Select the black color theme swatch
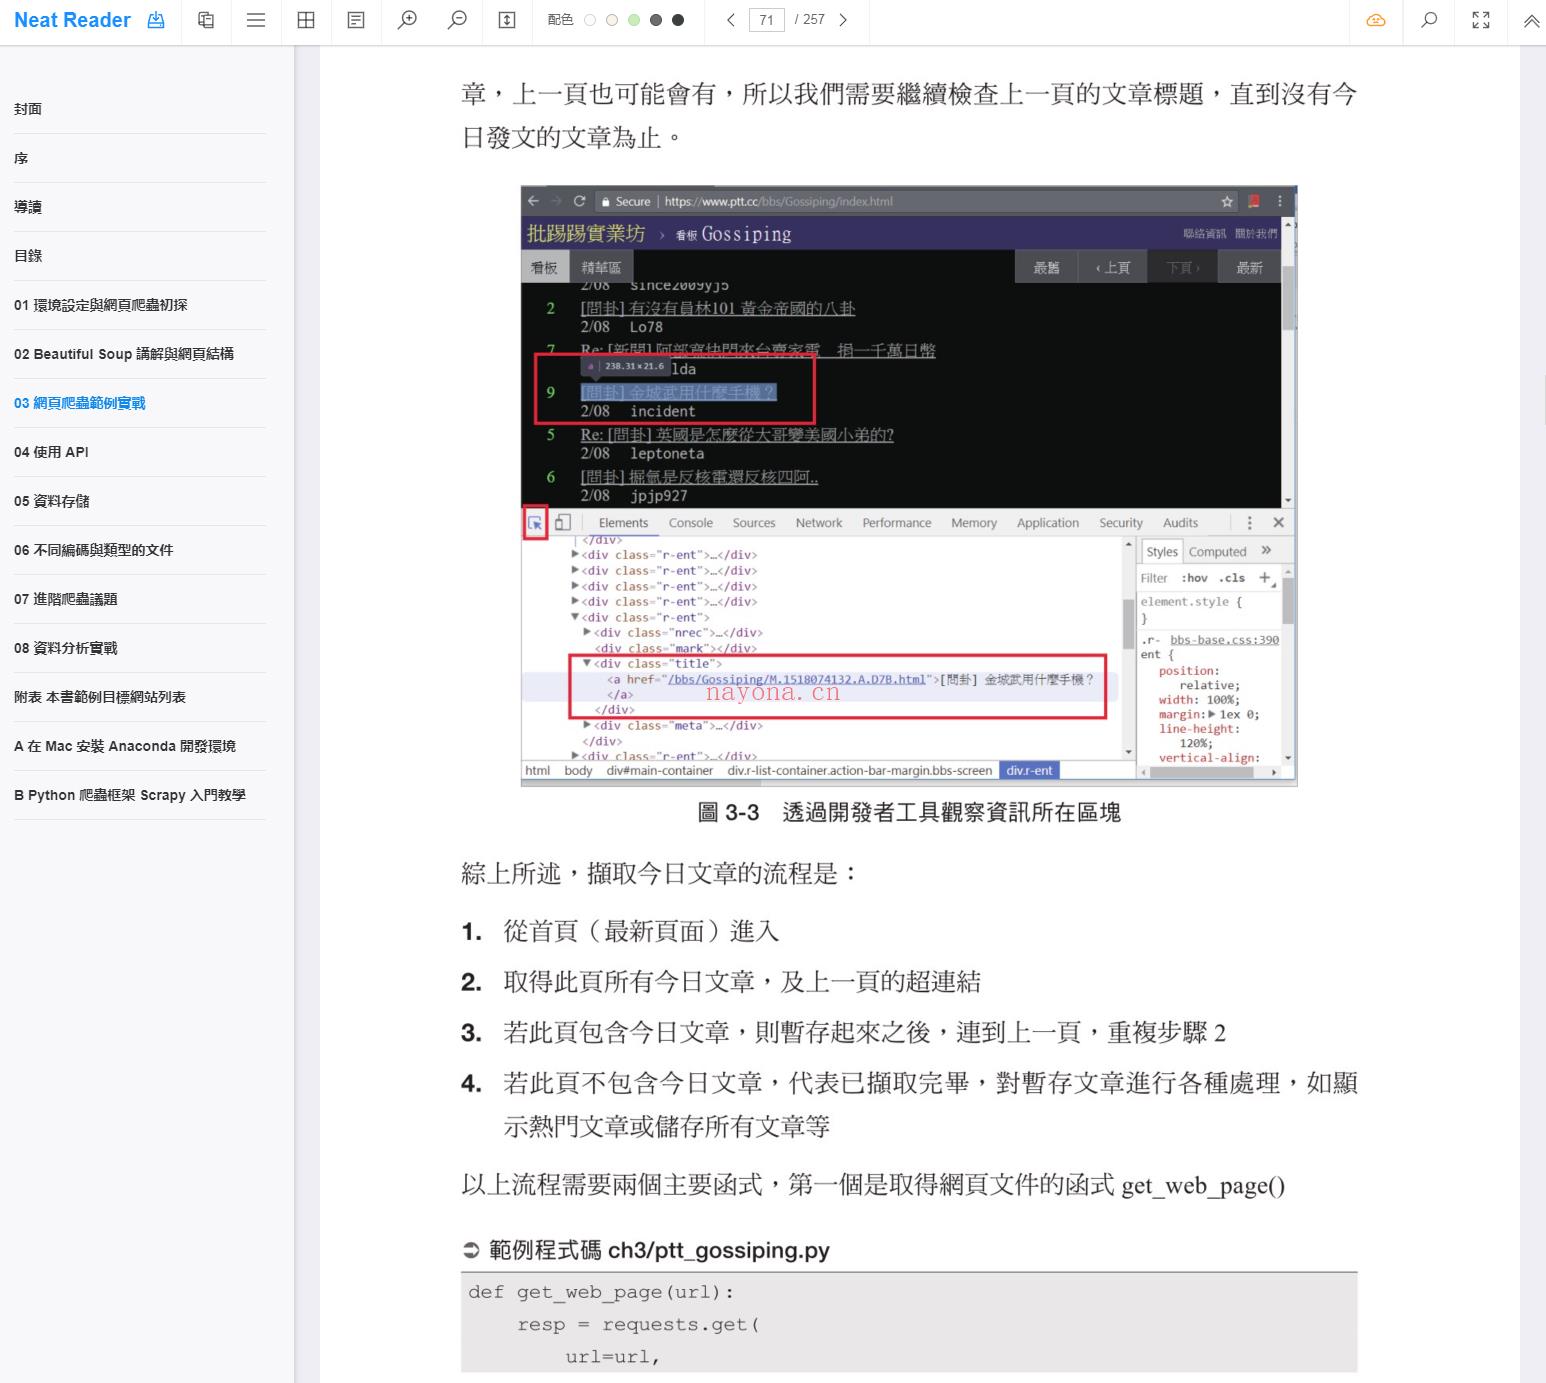This screenshot has width=1546, height=1383. click(x=678, y=20)
